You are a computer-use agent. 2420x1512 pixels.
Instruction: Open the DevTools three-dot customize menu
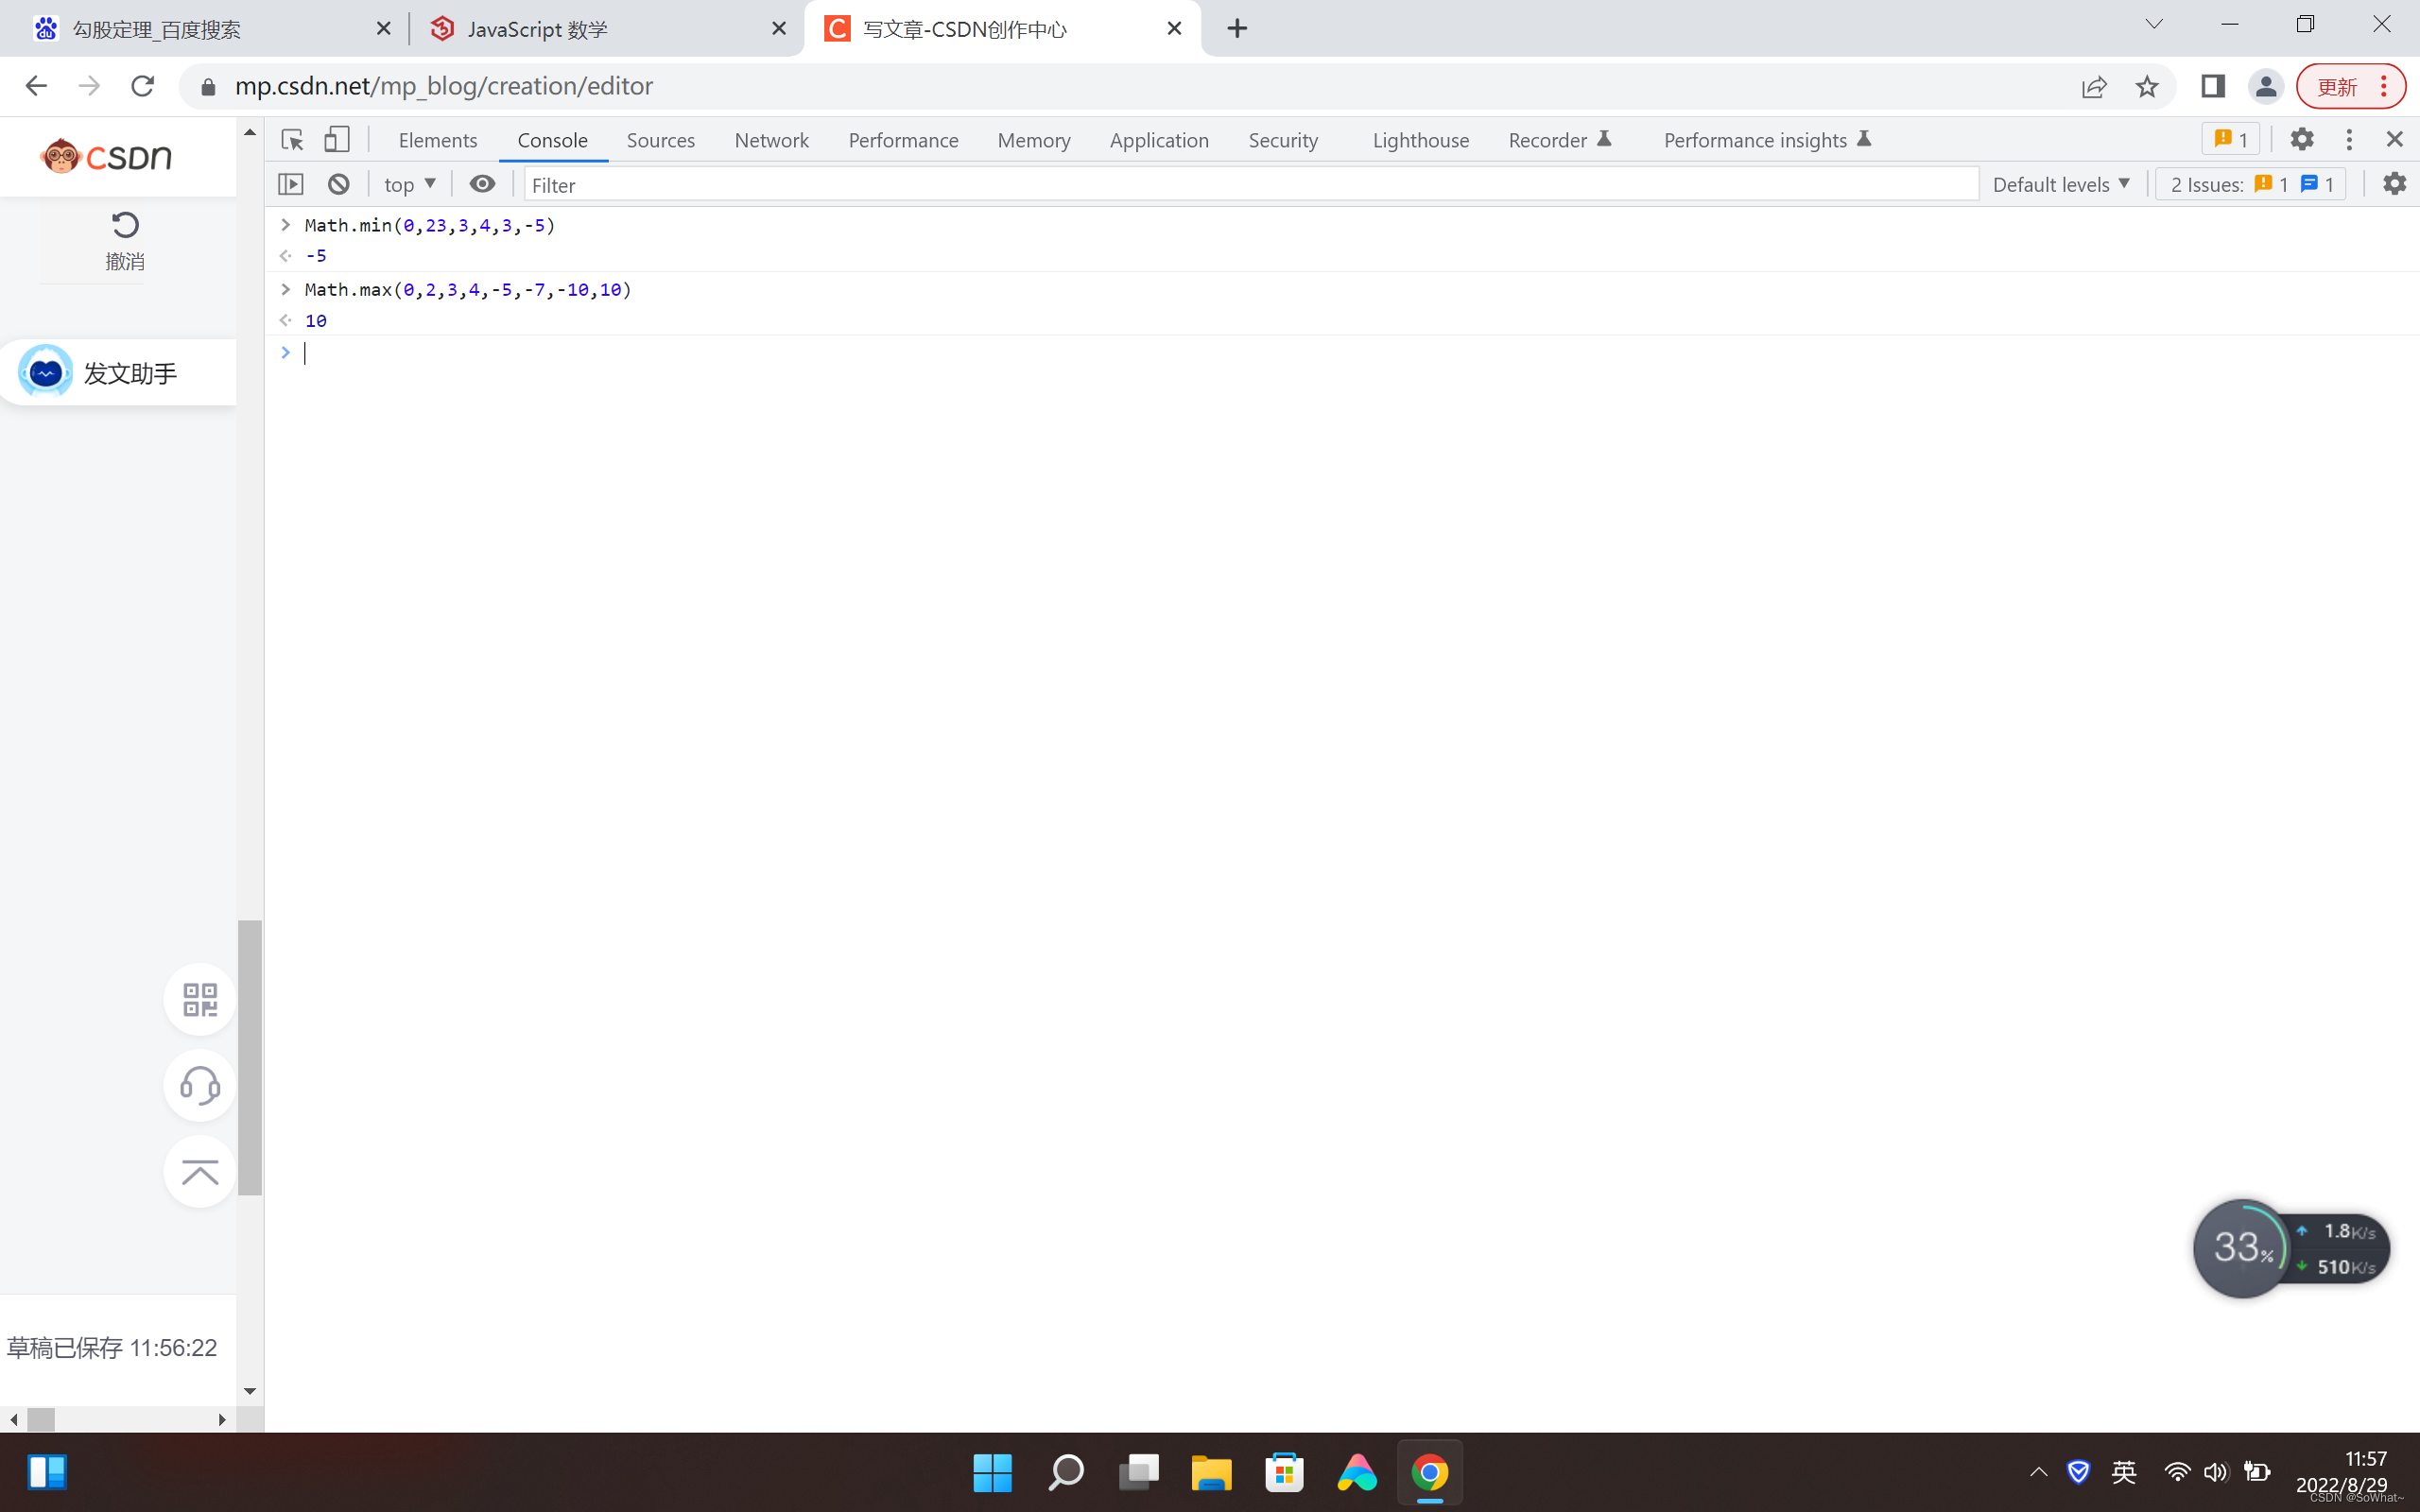(2349, 140)
